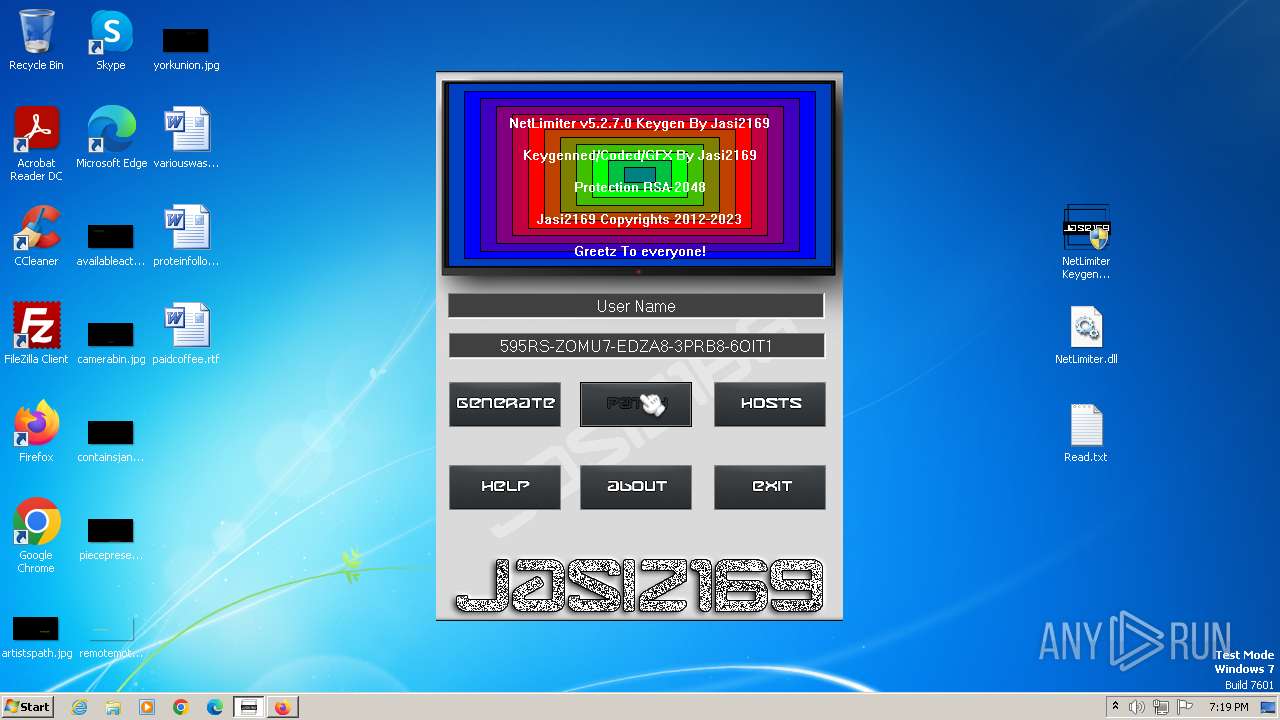Open Recycle Bin desktop icon

[x=36, y=40]
